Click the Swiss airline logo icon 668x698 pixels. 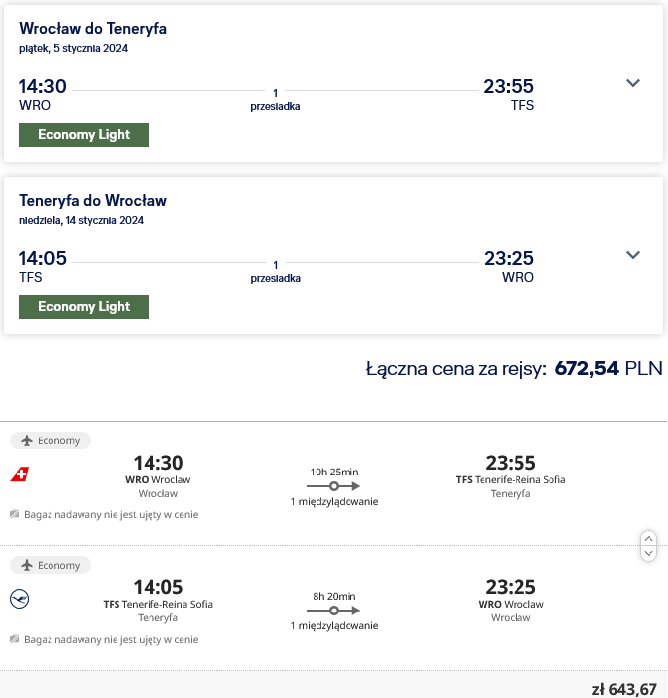[20, 474]
